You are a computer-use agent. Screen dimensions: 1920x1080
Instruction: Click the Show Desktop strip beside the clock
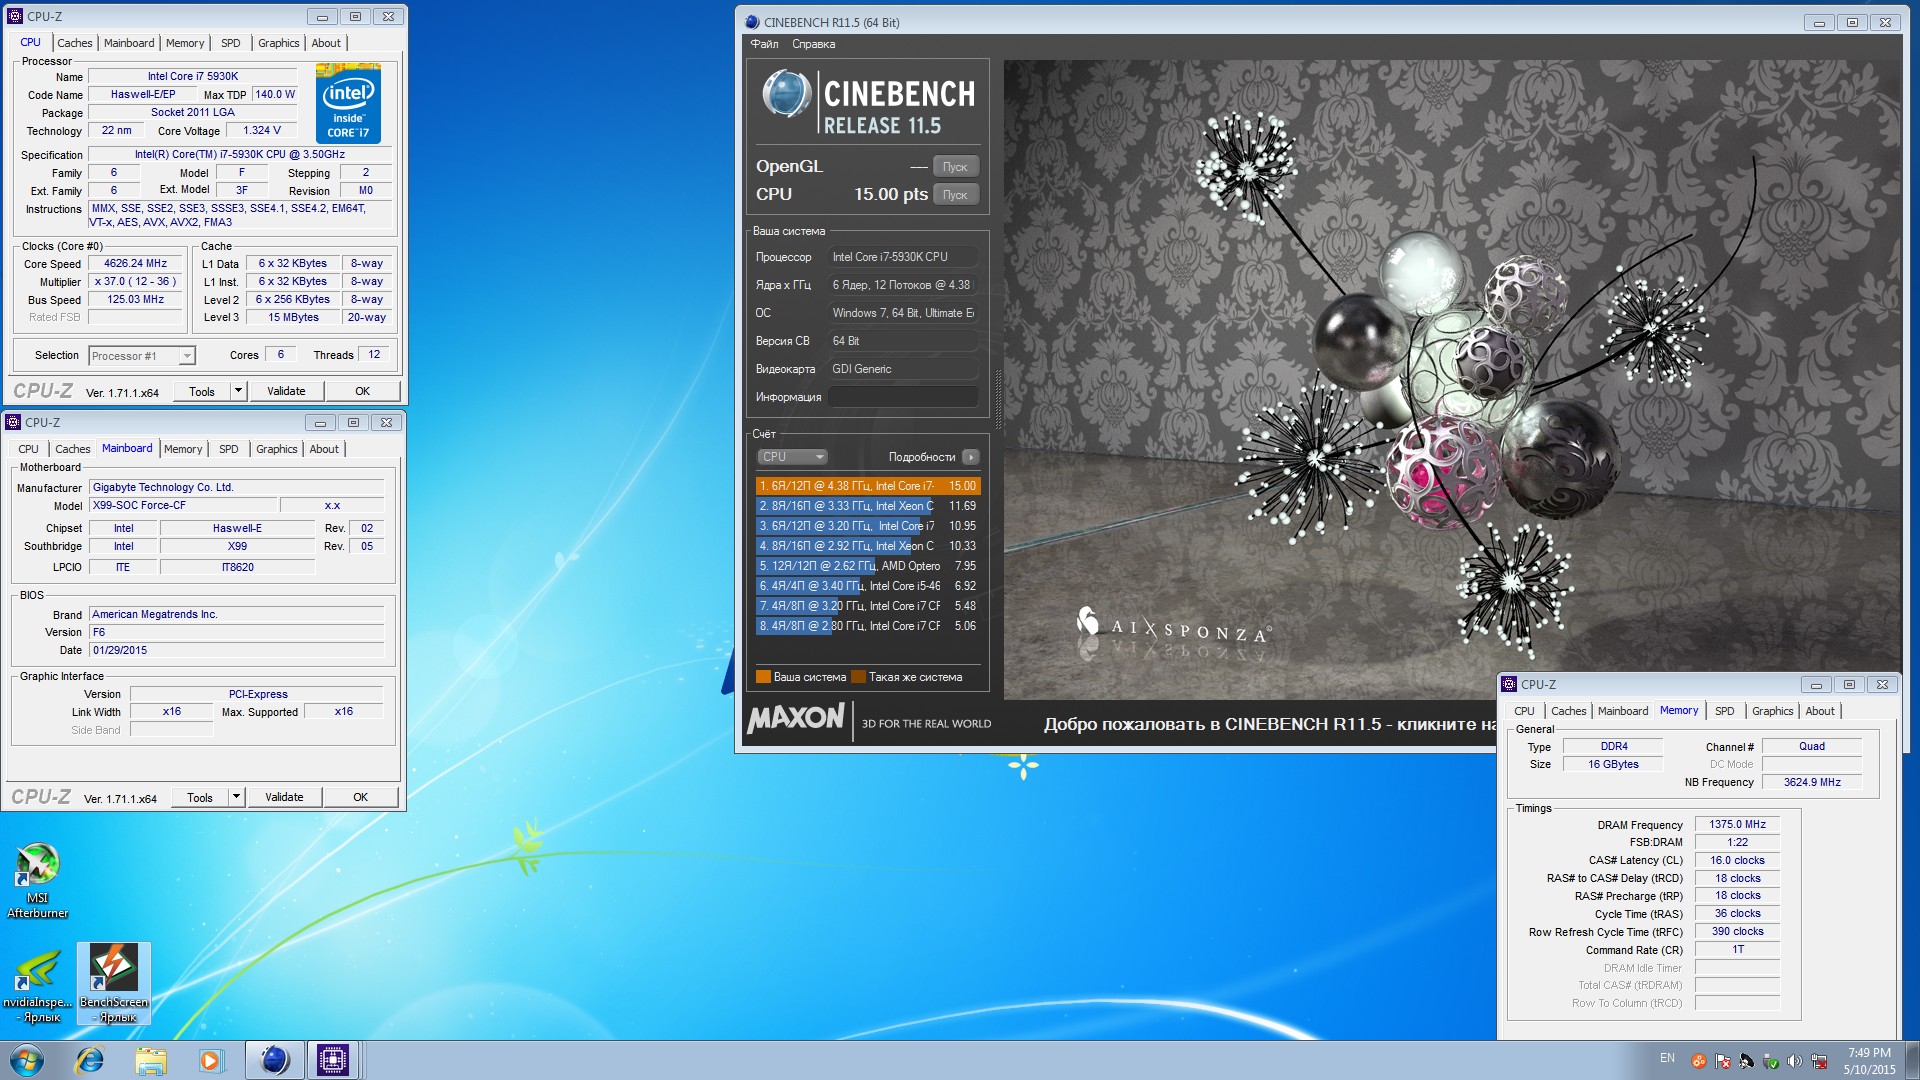tap(1912, 1060)
